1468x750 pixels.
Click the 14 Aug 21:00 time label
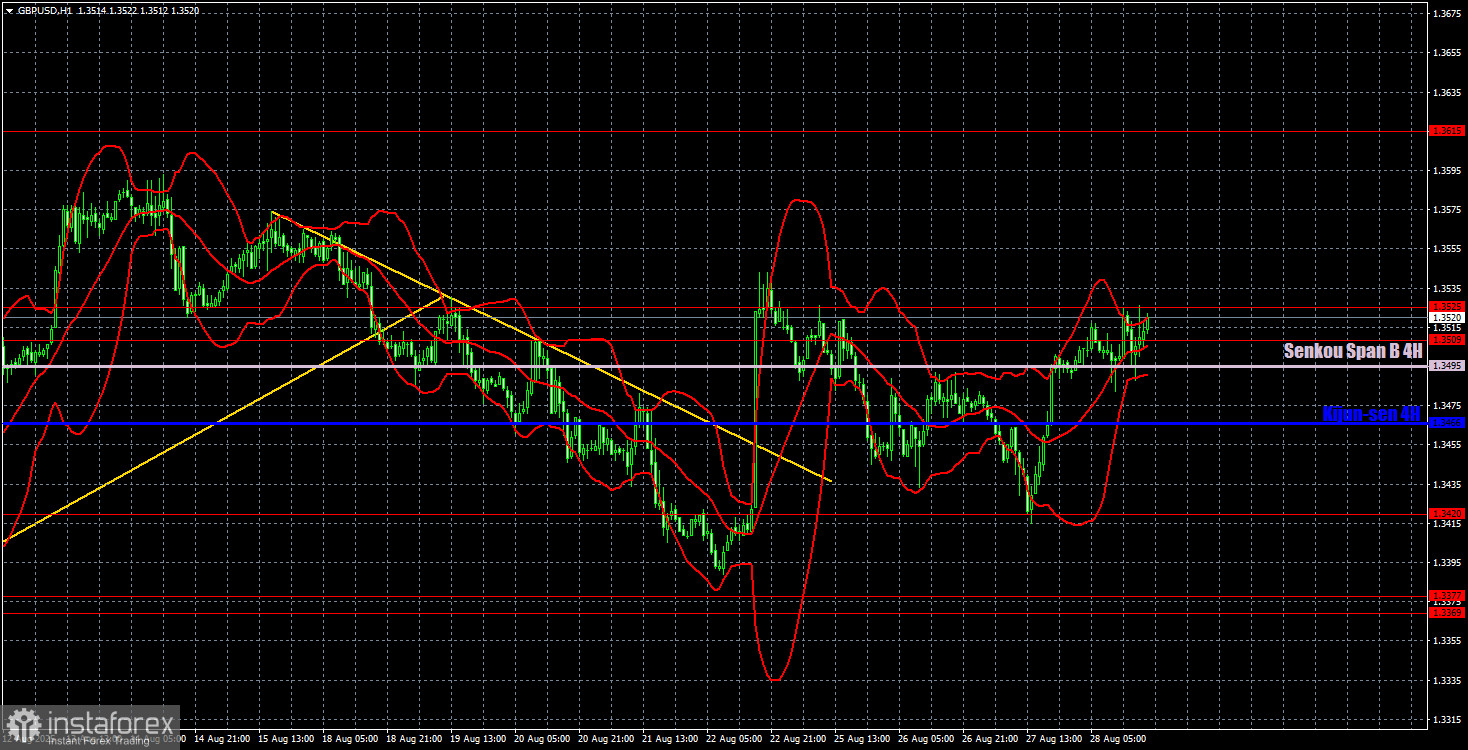tap(222, 739)
